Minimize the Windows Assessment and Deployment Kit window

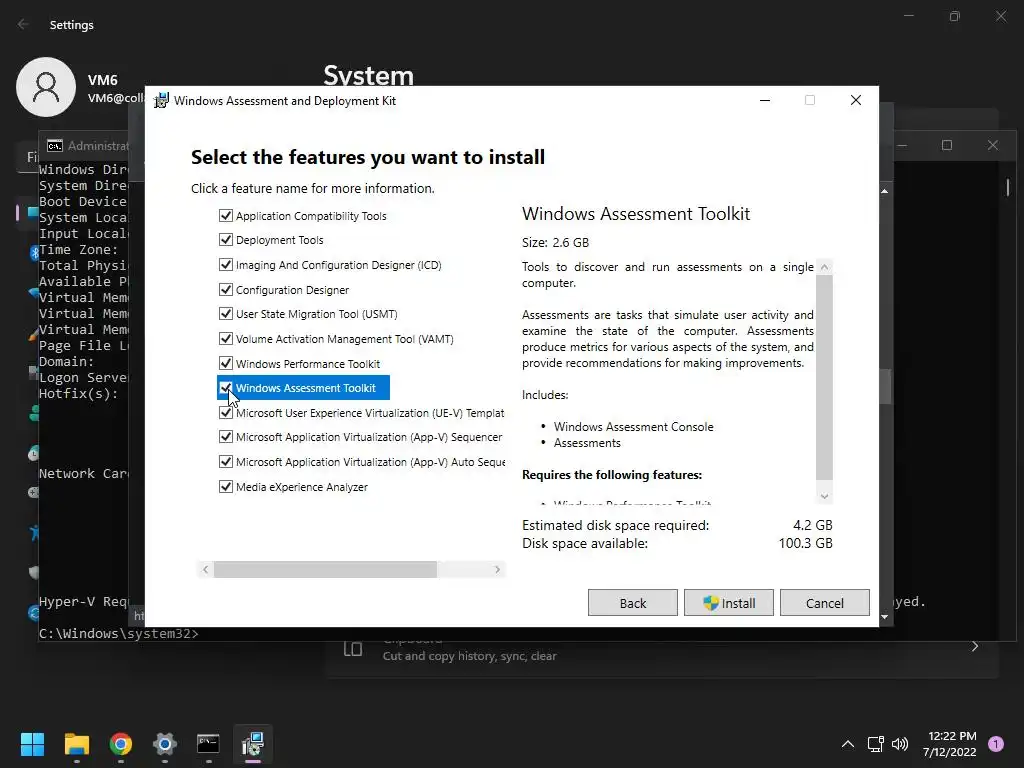765,100
